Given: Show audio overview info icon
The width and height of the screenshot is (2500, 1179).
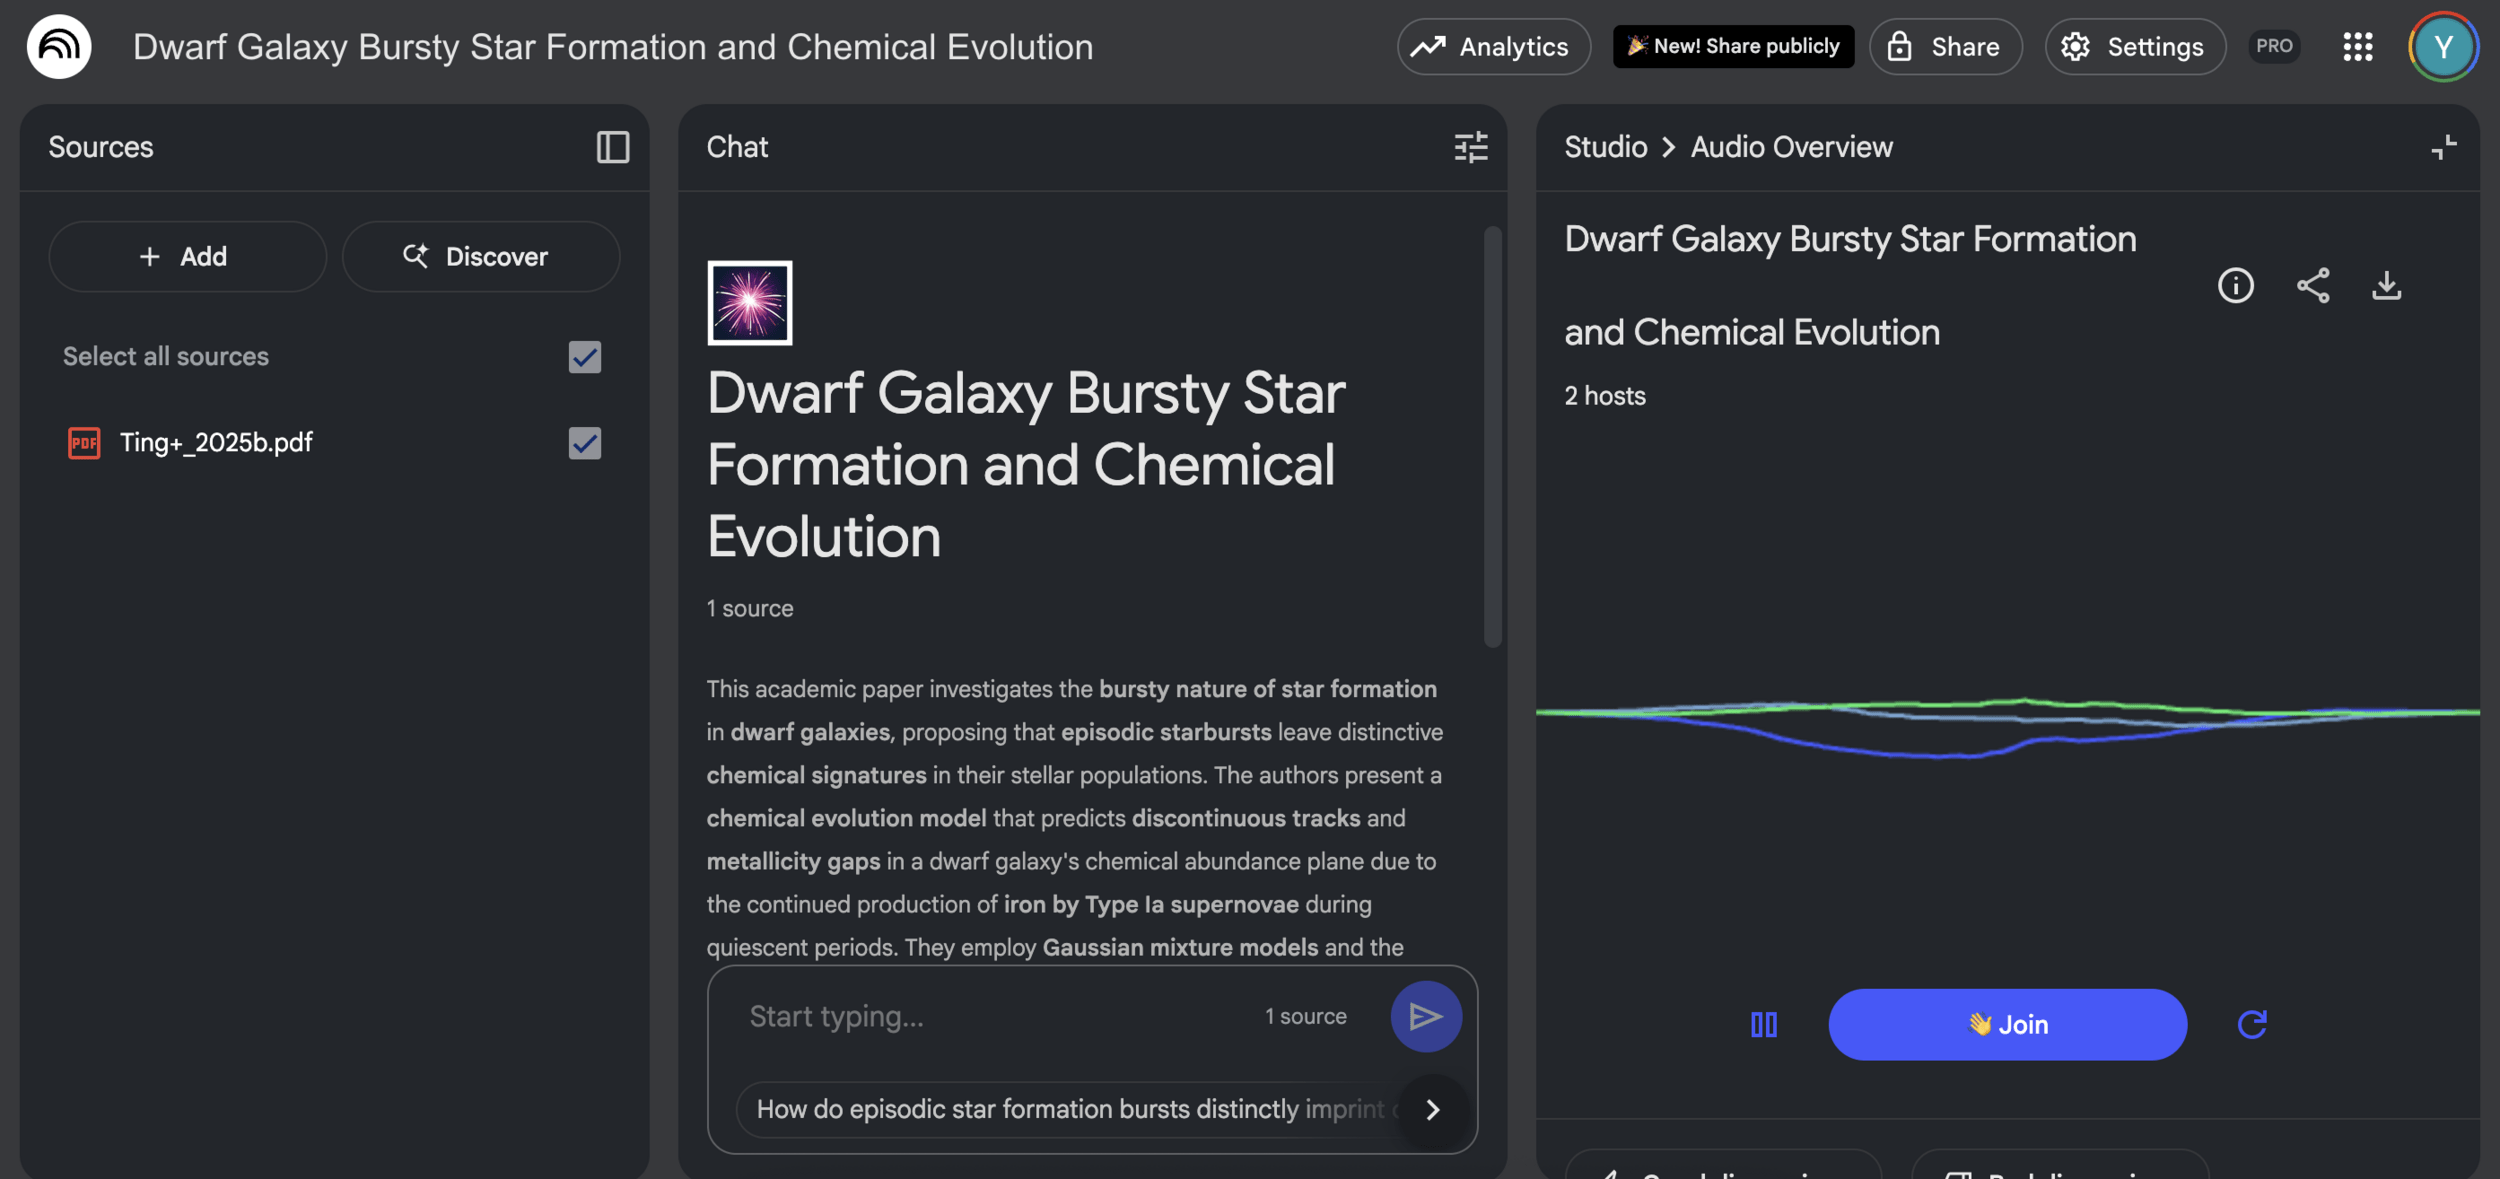Looking at the screenshot, I should [x=2235, y=286].
